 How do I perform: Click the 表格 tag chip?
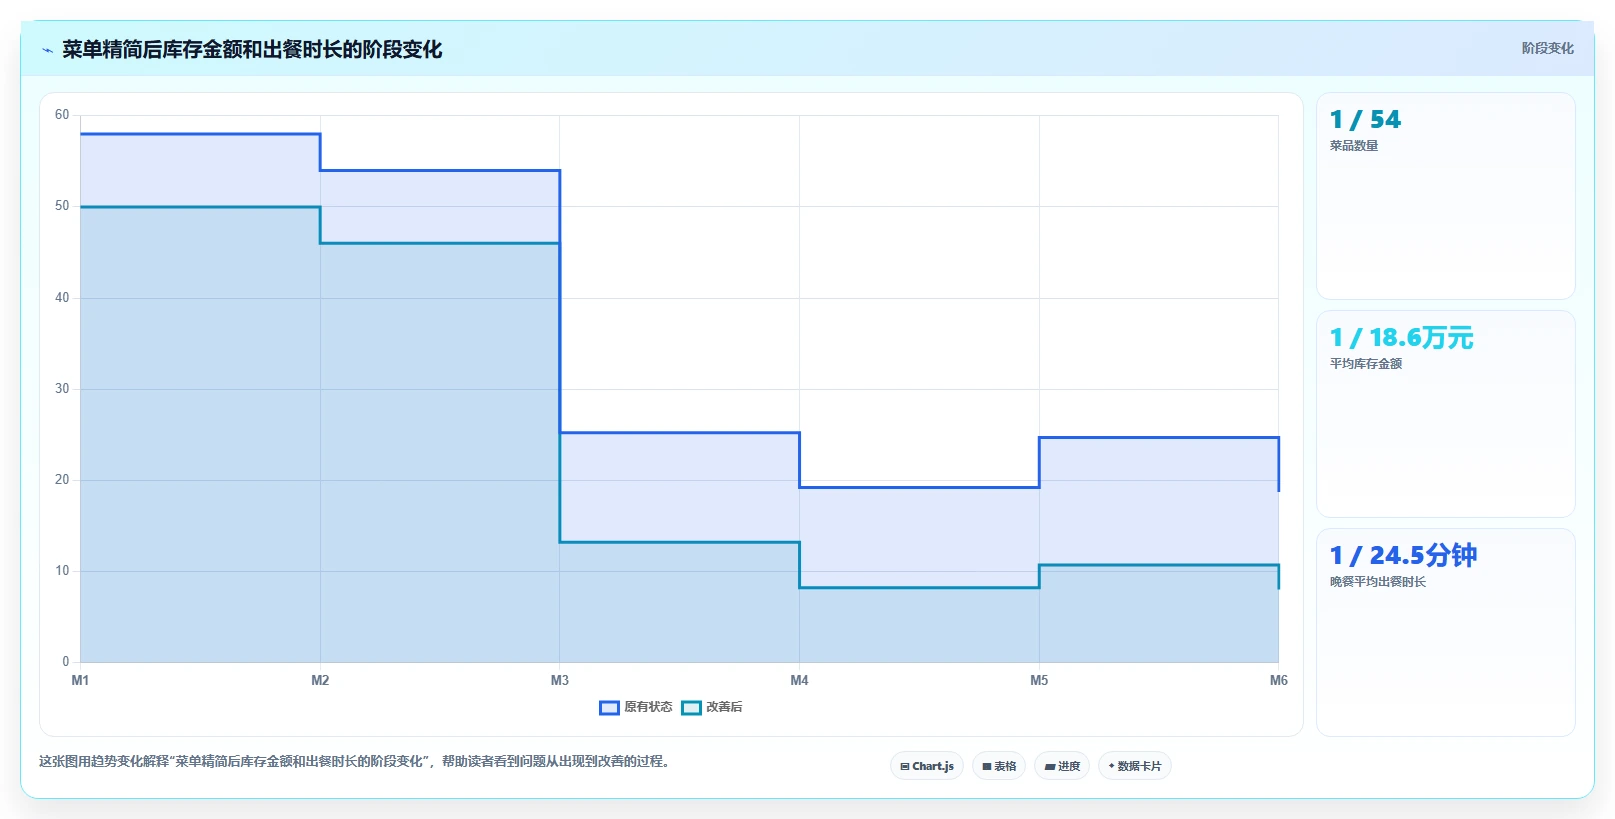(x=999, y=766)
